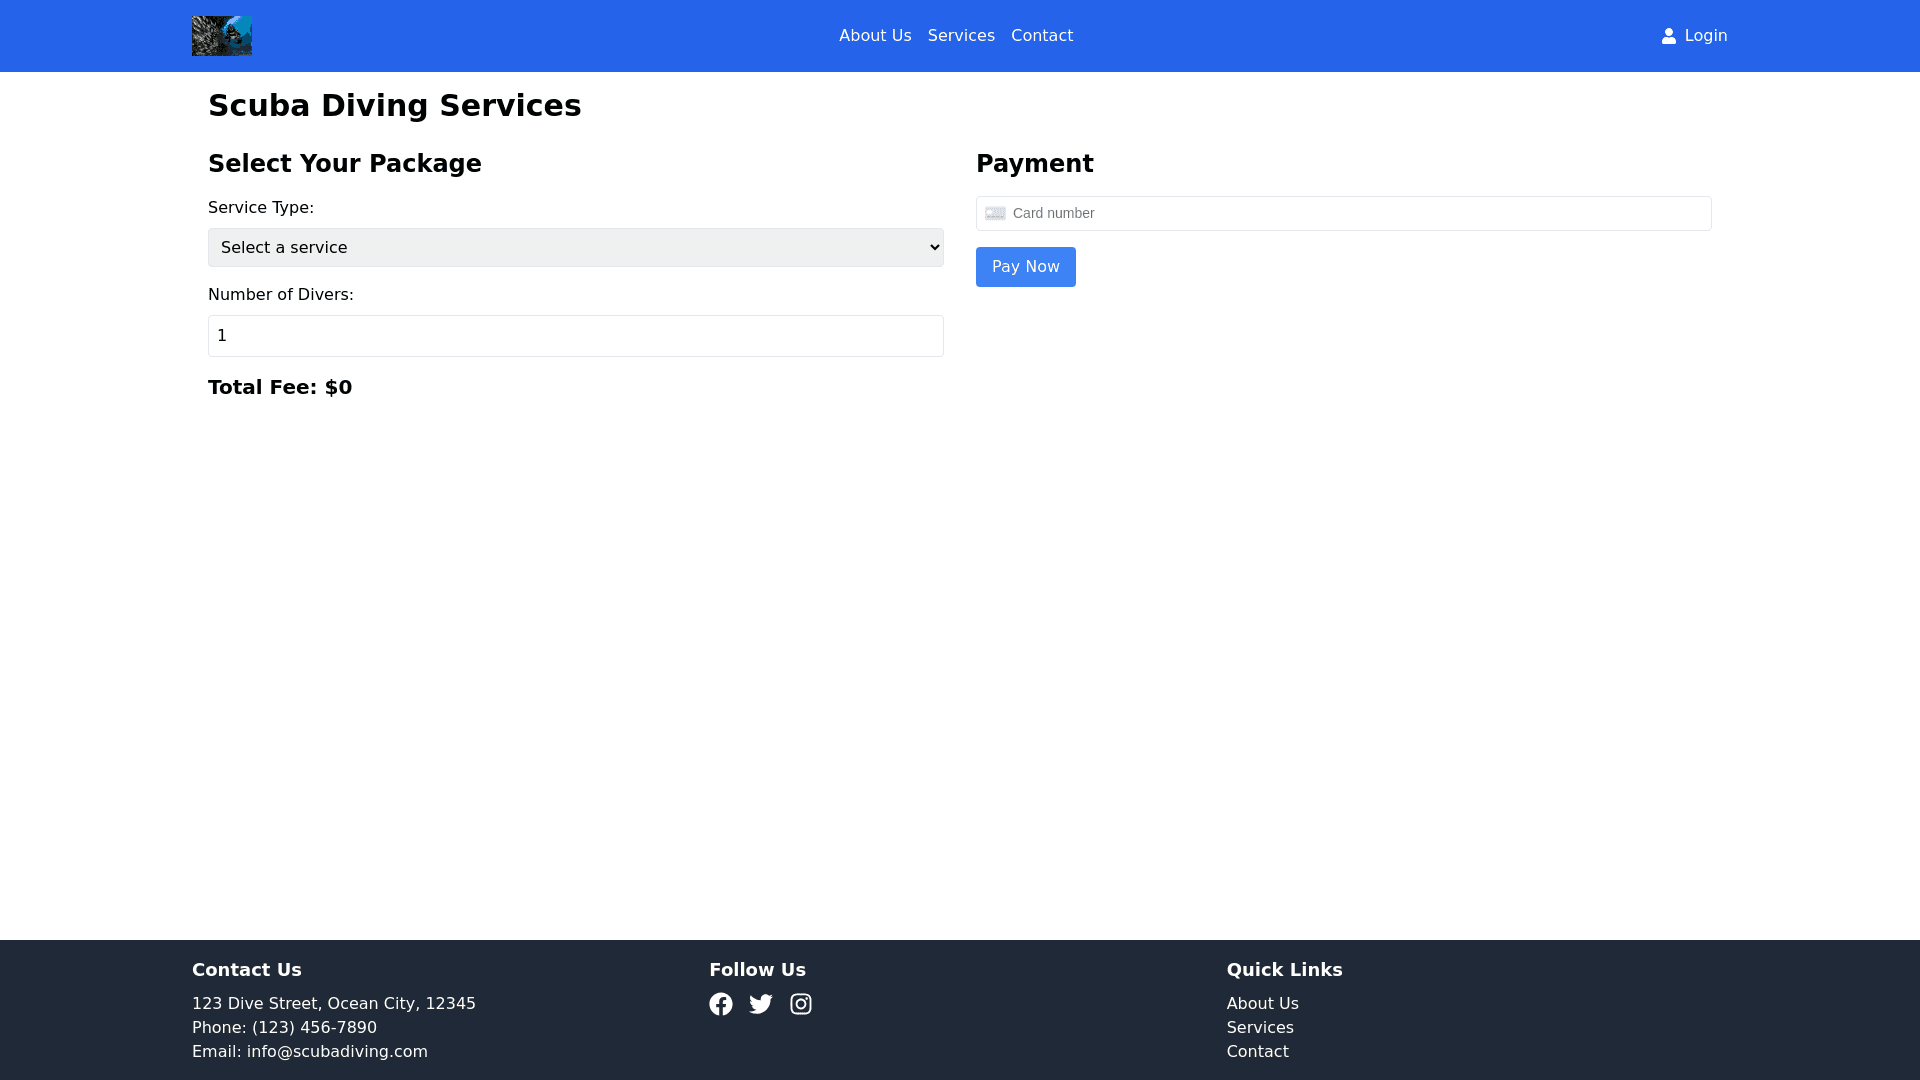Click the user profile icon beside Login
Image resolution: width=1920 pixels, height=1080 pixels.
coord(1668,36)
